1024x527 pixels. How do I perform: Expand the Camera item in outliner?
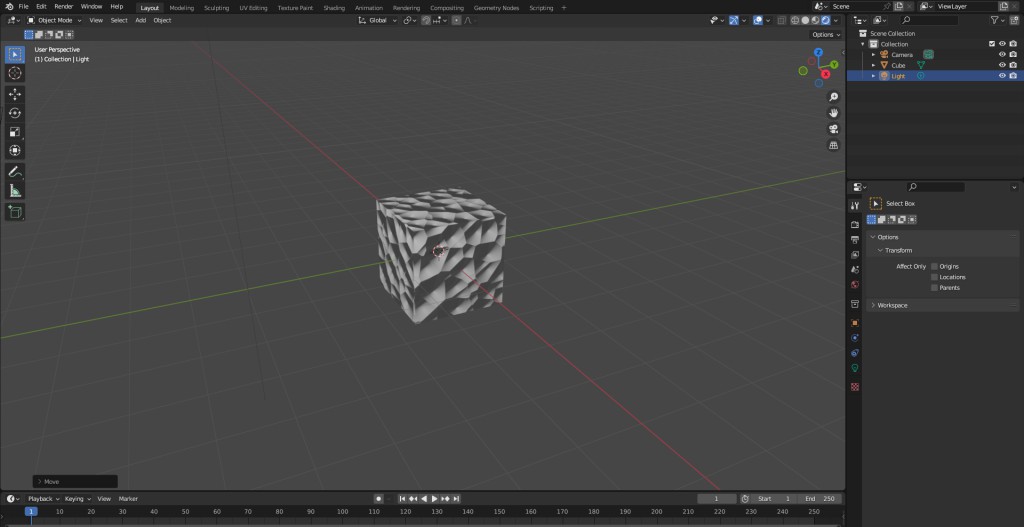[873, 54]
